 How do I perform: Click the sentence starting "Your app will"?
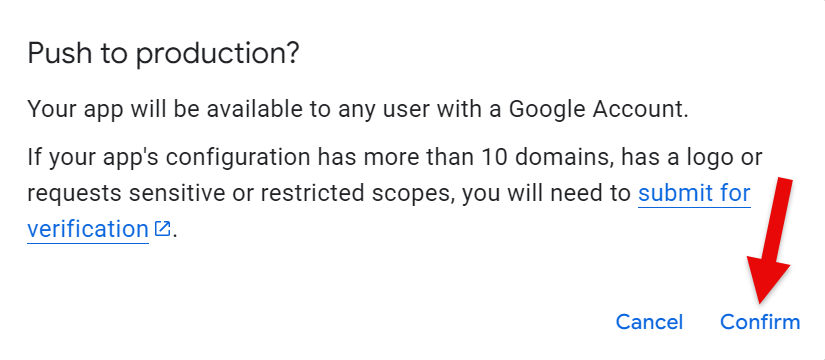(358, 109)
